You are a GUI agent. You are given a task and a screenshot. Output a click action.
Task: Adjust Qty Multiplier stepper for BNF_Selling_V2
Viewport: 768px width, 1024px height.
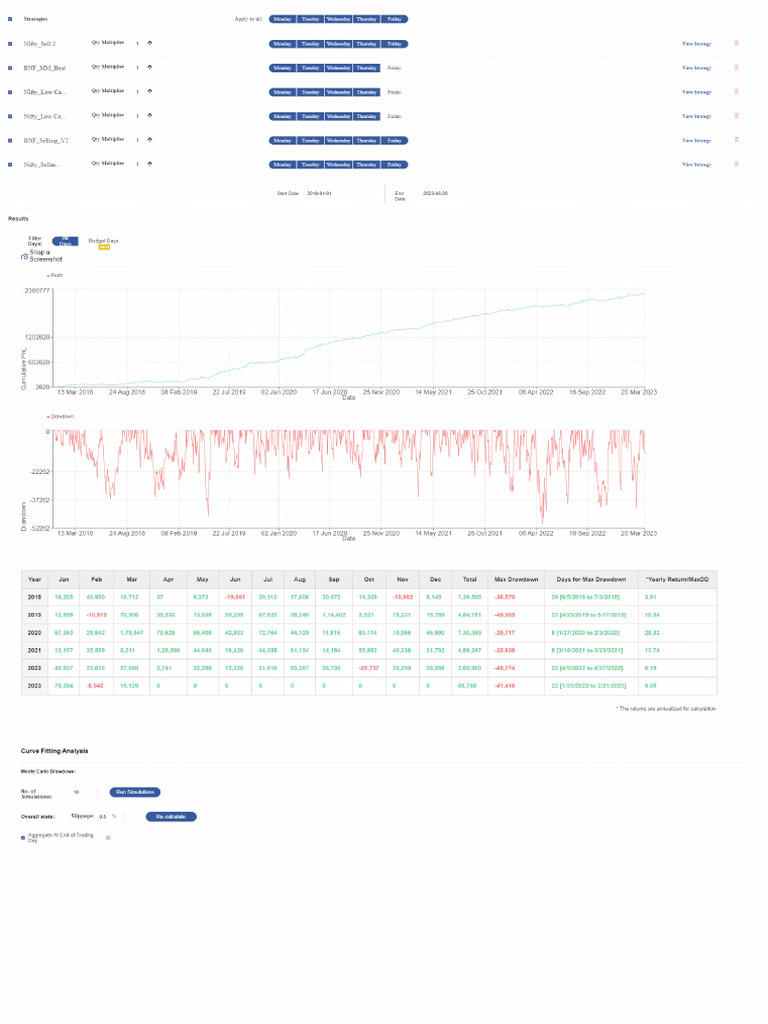[x=150, y=139]
